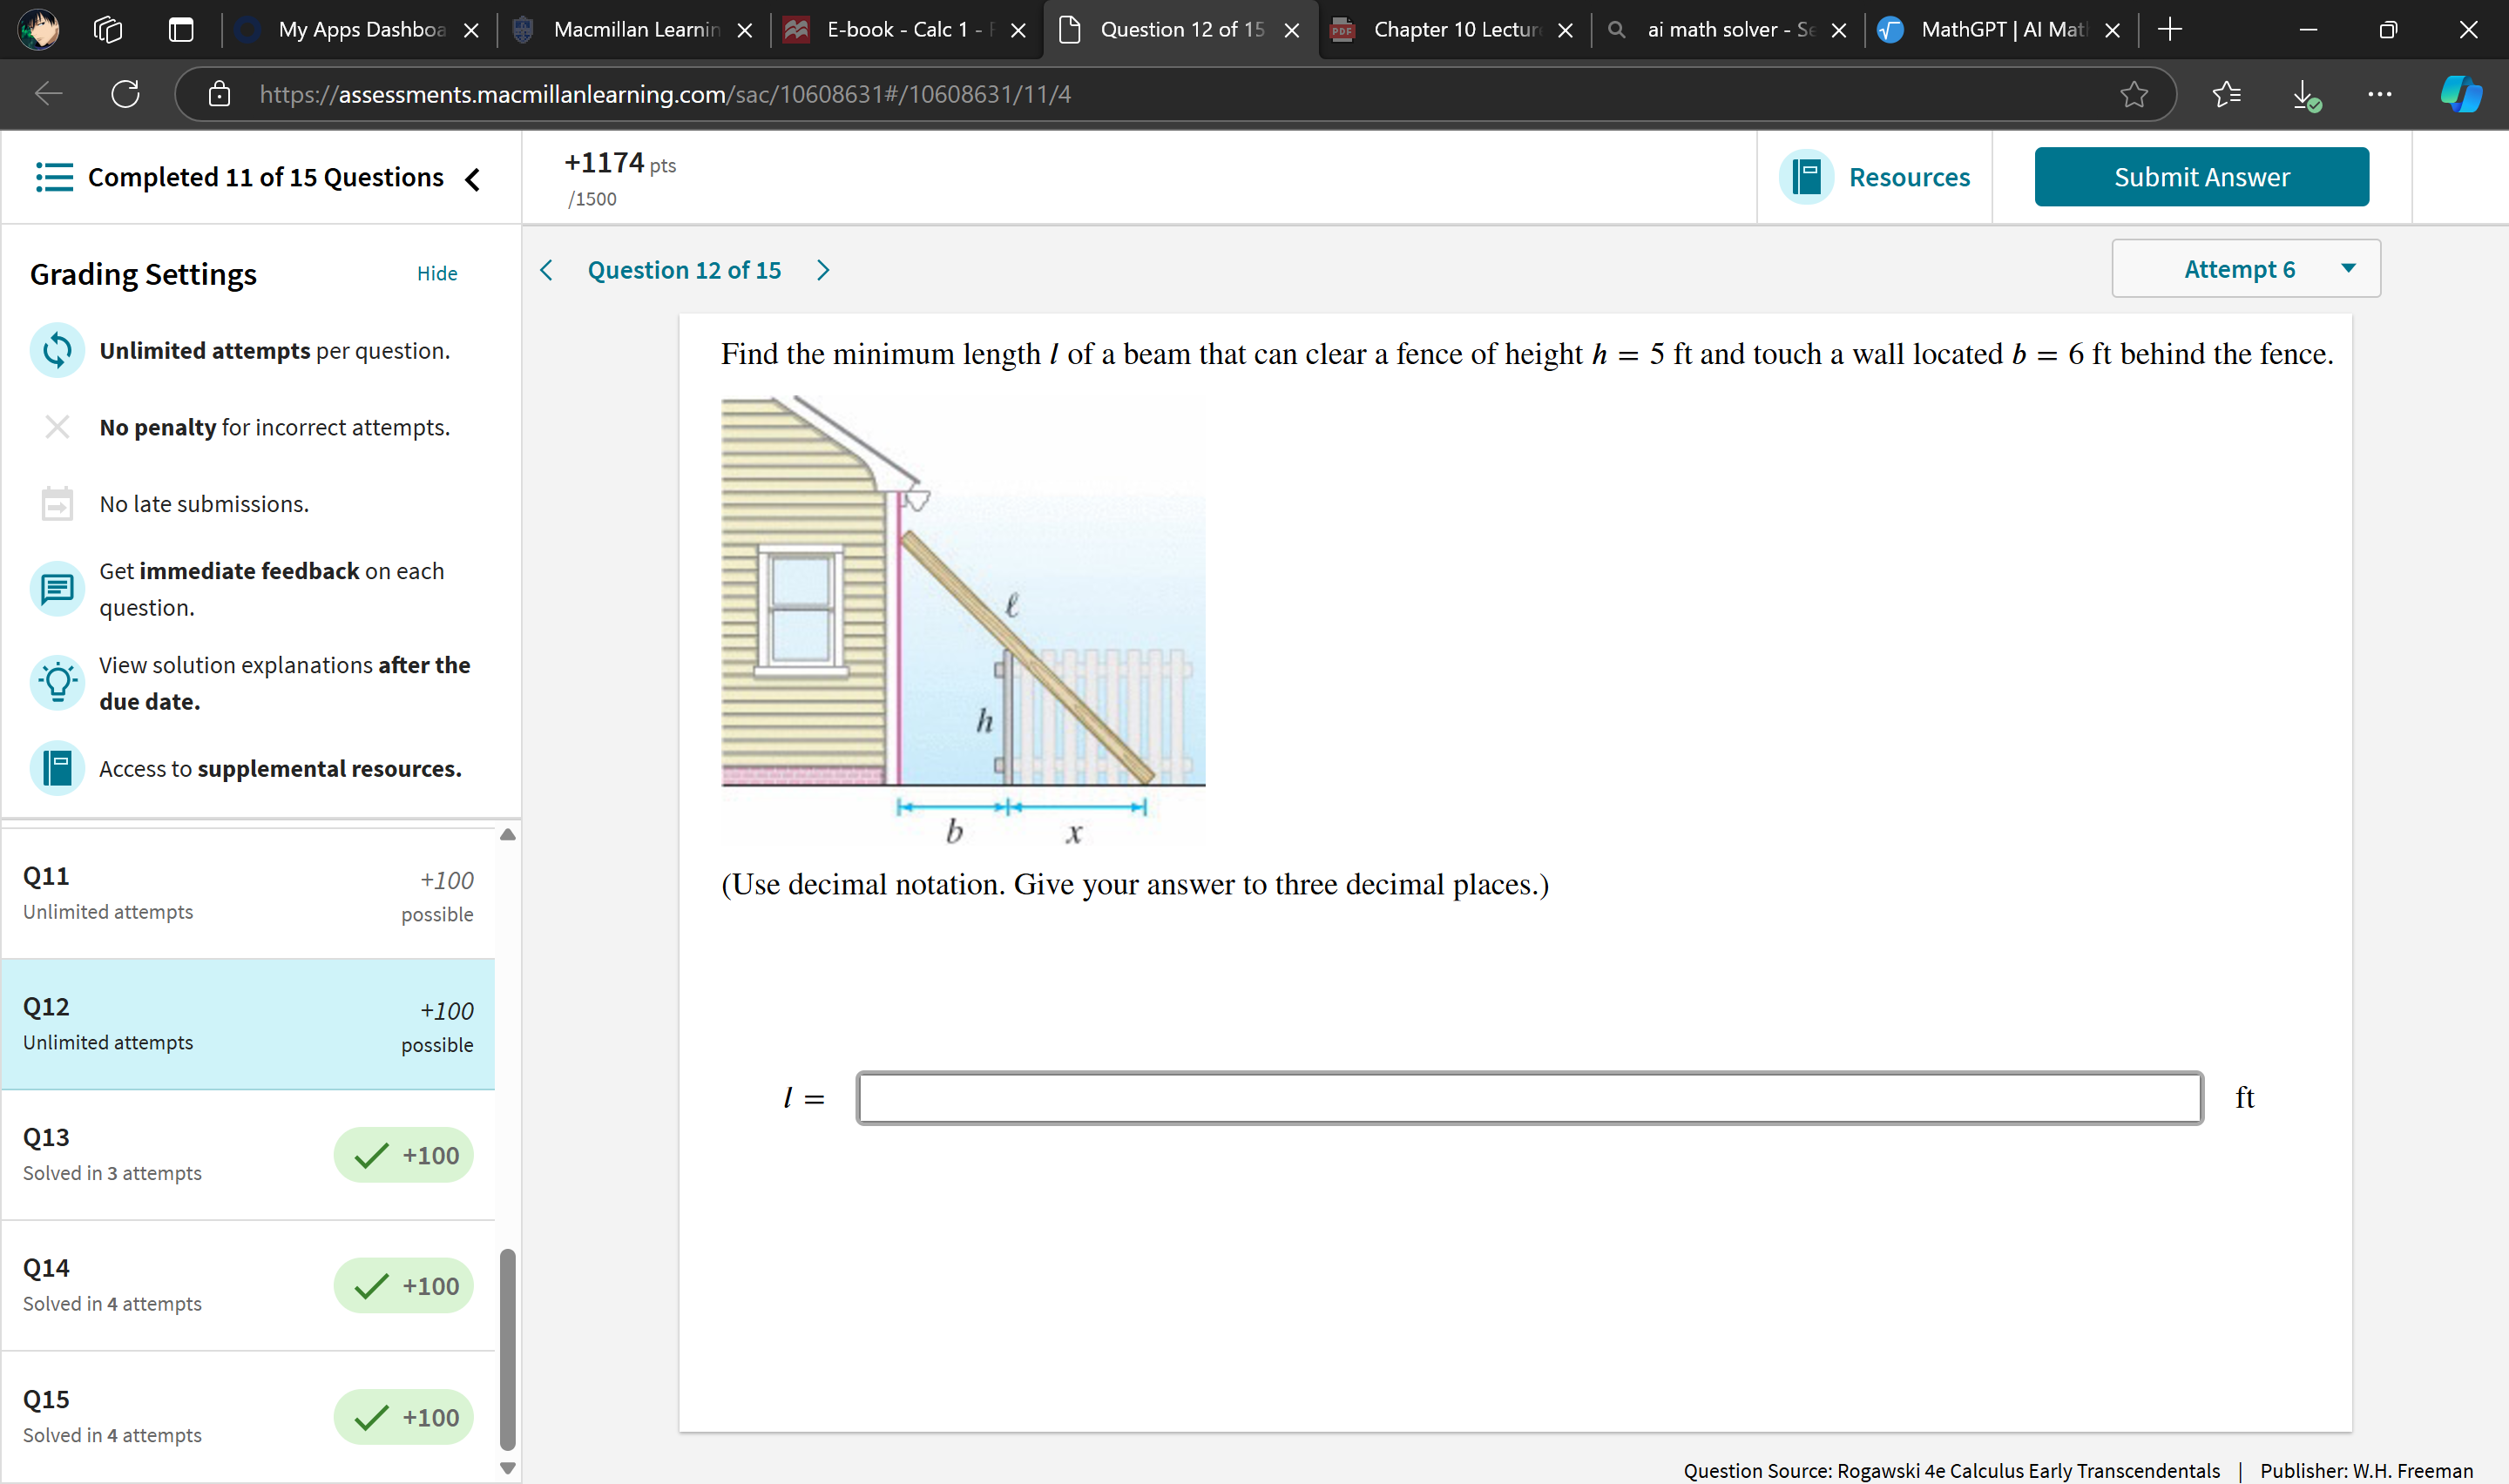Image resolution: width=2509 pixels, height=1484 pixels.
Task: Open the Copilot sidebar icon
Action: [2460, 94]
